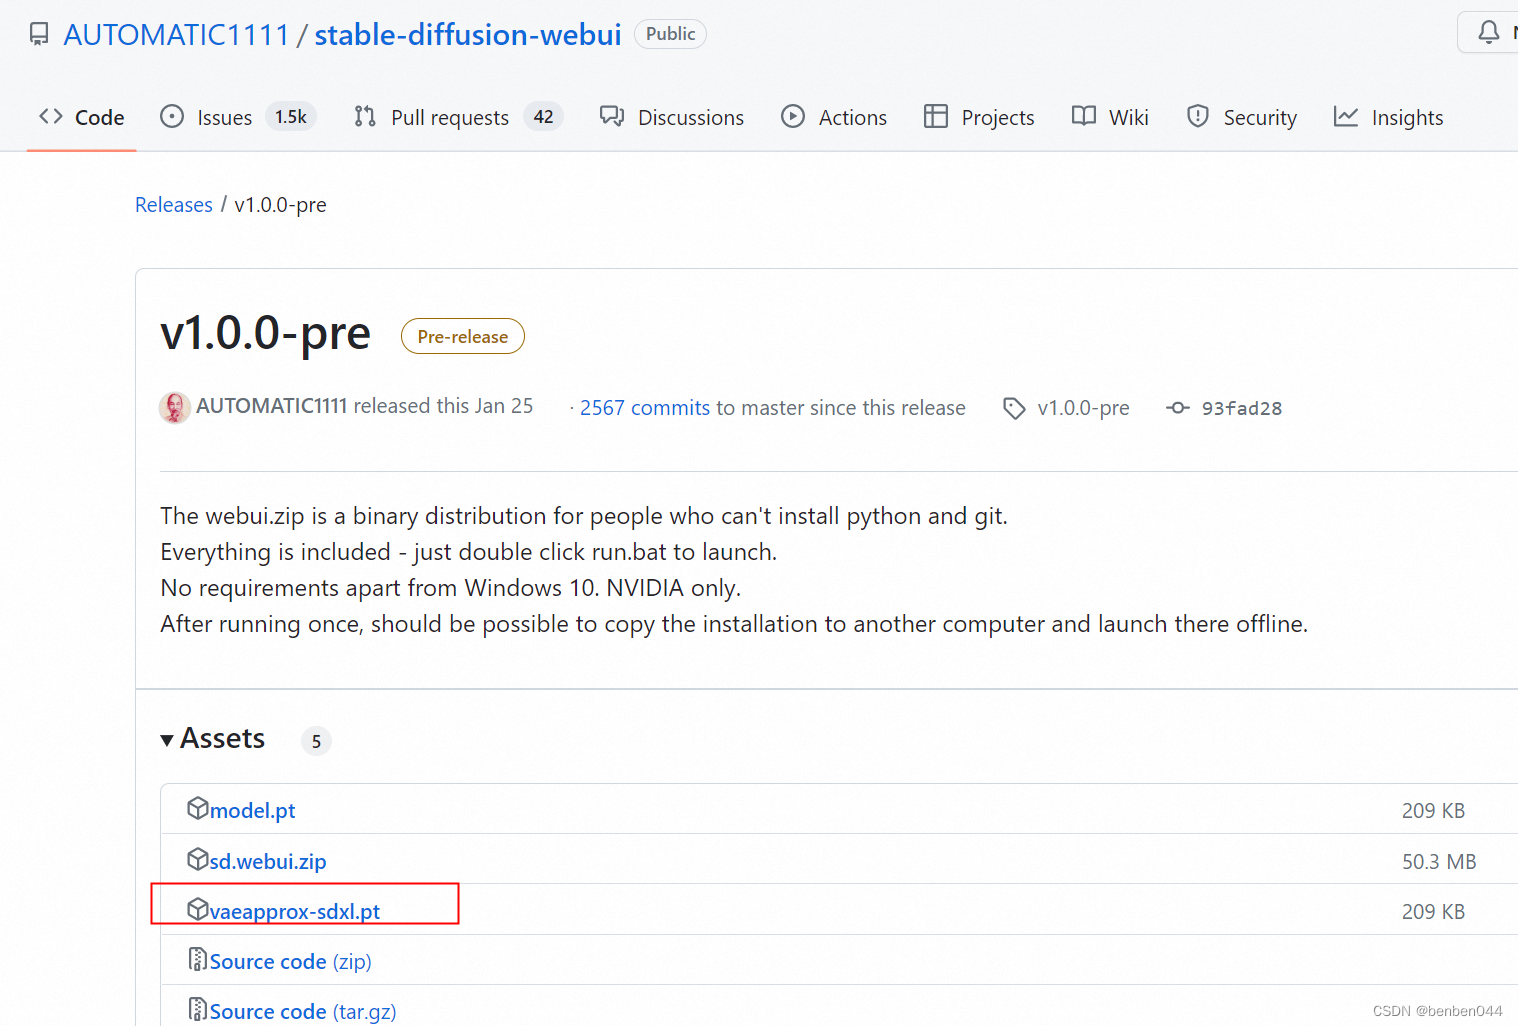Click the Insights graph icon
This screenshot has width=1518, height=1026.
[1346, 117]
